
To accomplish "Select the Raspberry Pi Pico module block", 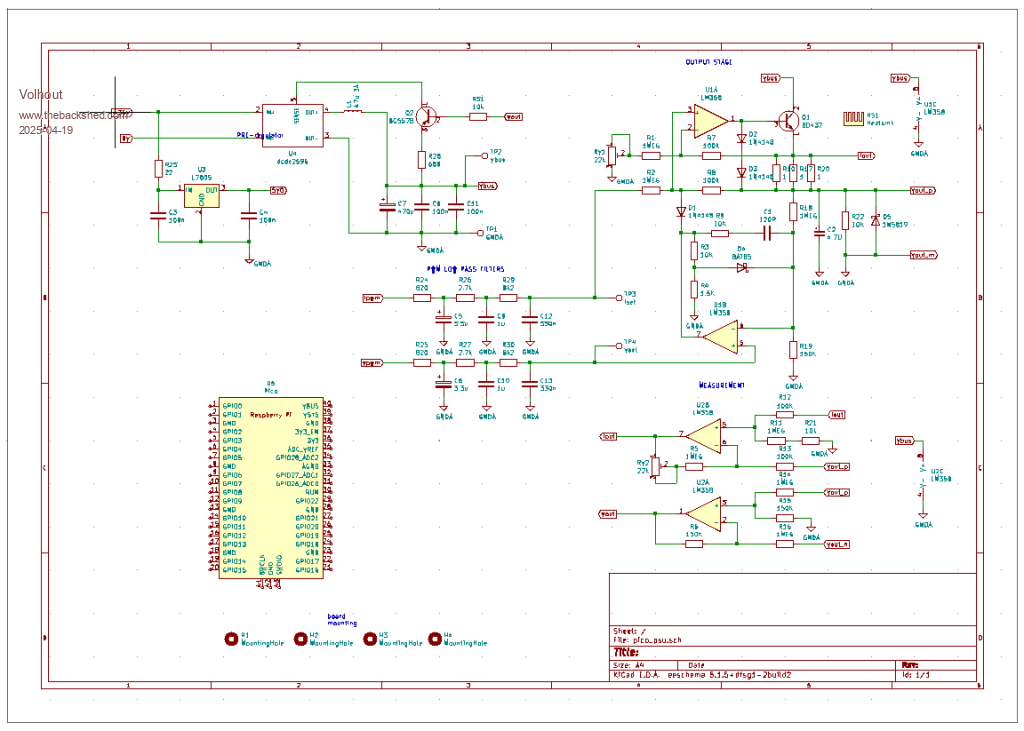I will (x=270, y=487).
